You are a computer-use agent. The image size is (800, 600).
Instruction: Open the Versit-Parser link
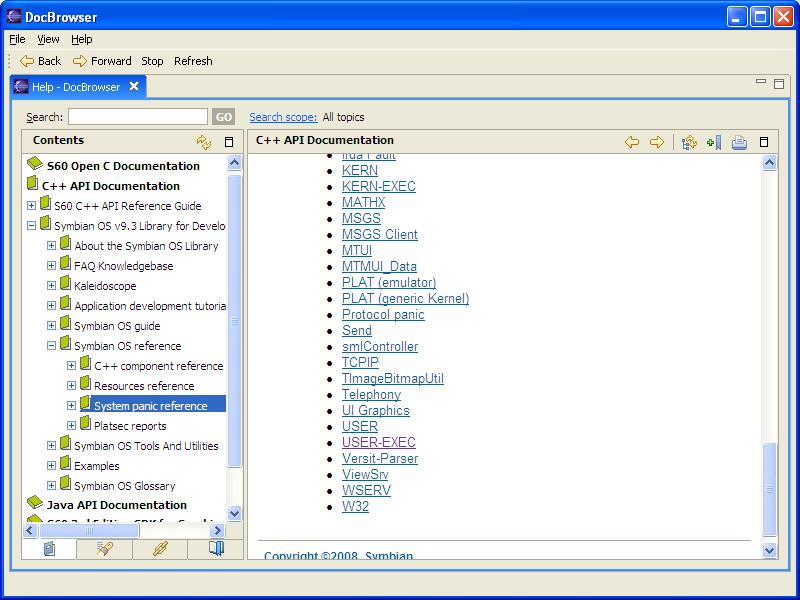pos(380,458)
